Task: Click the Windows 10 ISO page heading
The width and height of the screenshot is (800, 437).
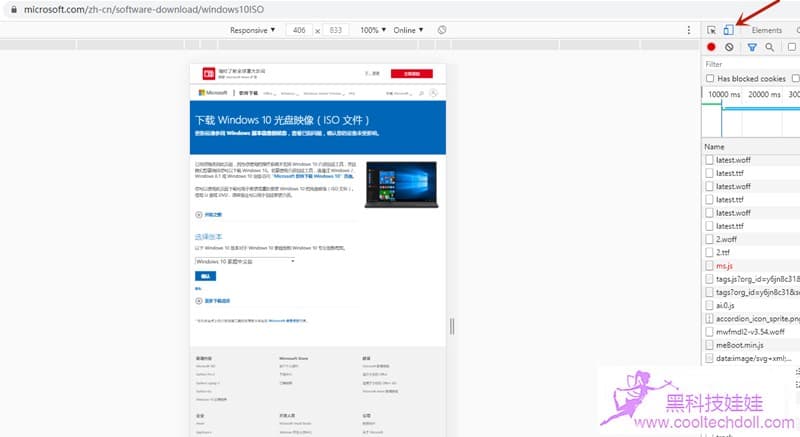Action: click(282, 120)
